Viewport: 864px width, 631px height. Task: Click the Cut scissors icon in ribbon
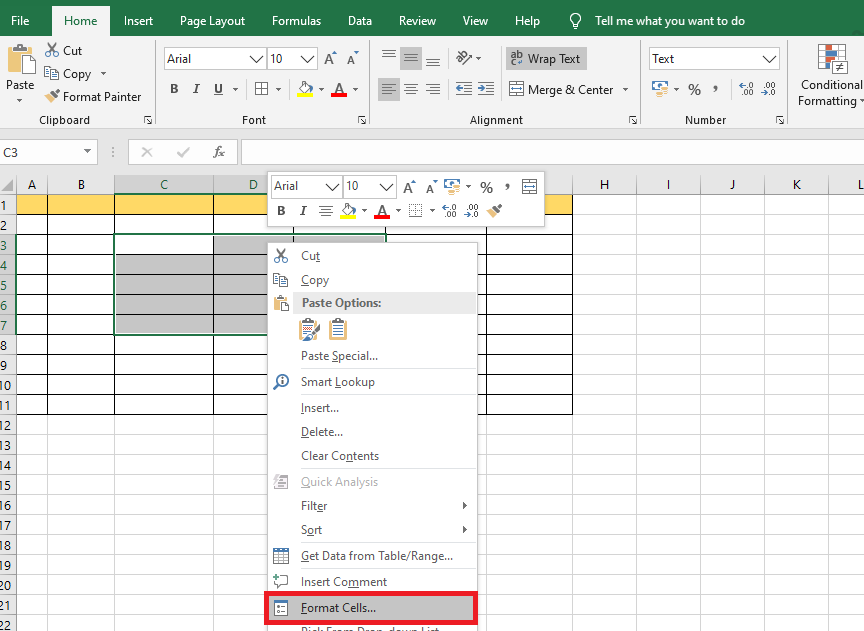53,51
